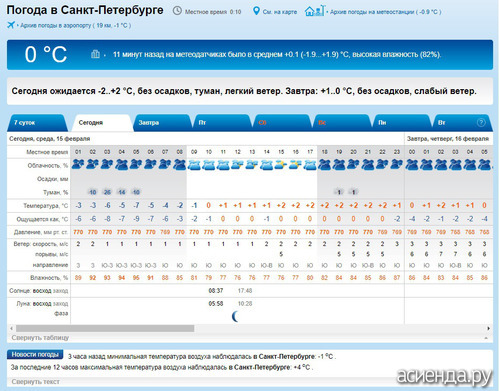The image size is (499, 391).
Task: Collapse news text via Свернуть текст
Action: (35, 381)
